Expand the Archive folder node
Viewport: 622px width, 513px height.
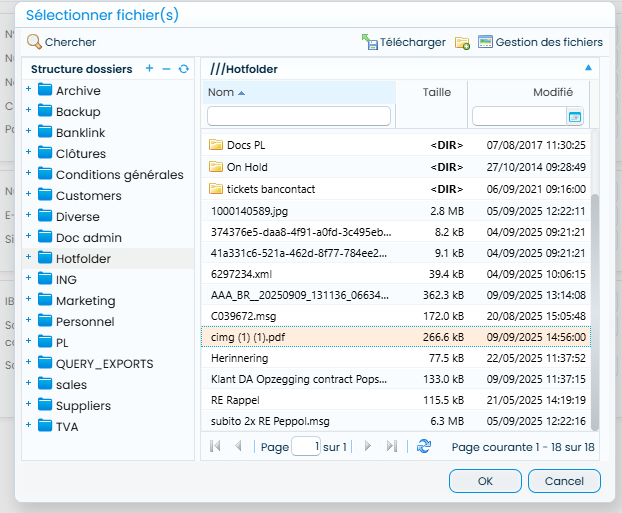point(29,89)
